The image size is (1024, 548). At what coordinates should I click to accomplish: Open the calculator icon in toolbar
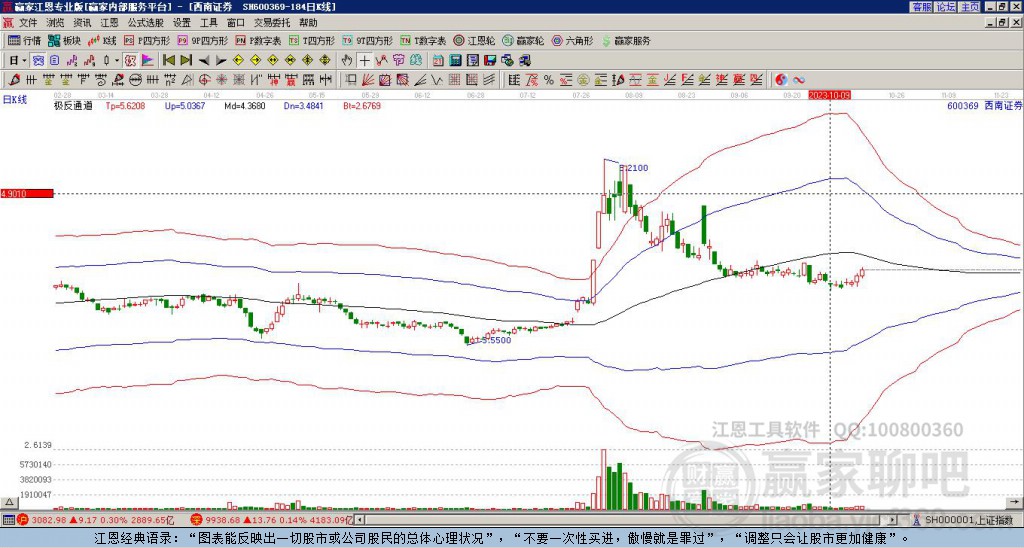coord(455,61)
